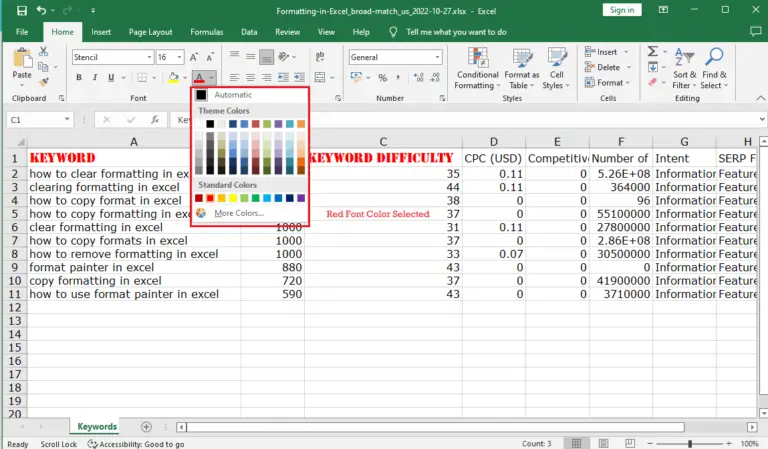Expand the Name Box dropdown arrow

(67, 119)
